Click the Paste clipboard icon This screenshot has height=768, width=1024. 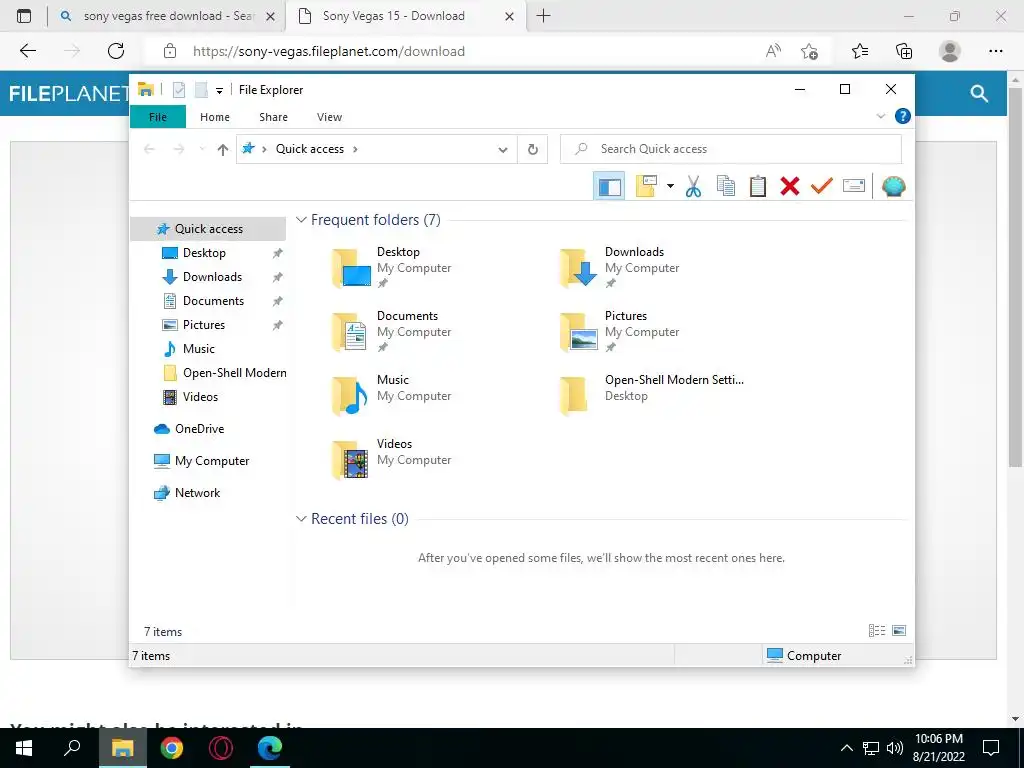(x=758, y=187)
